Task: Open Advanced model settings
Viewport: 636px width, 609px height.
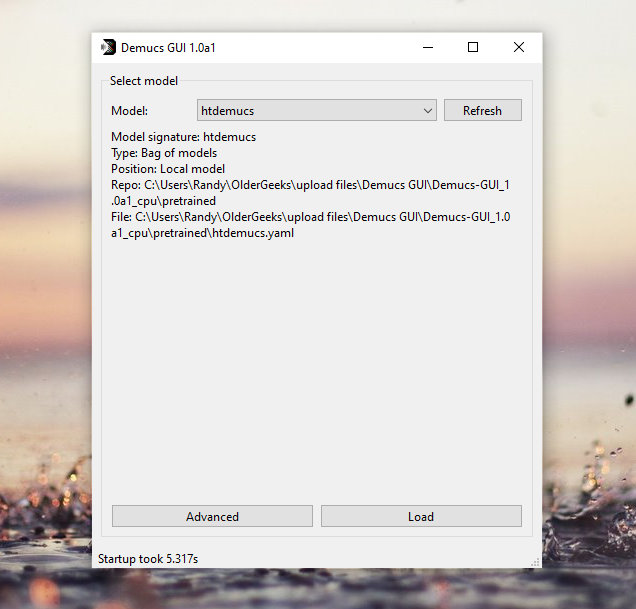Action: click(x=212, y=516)
